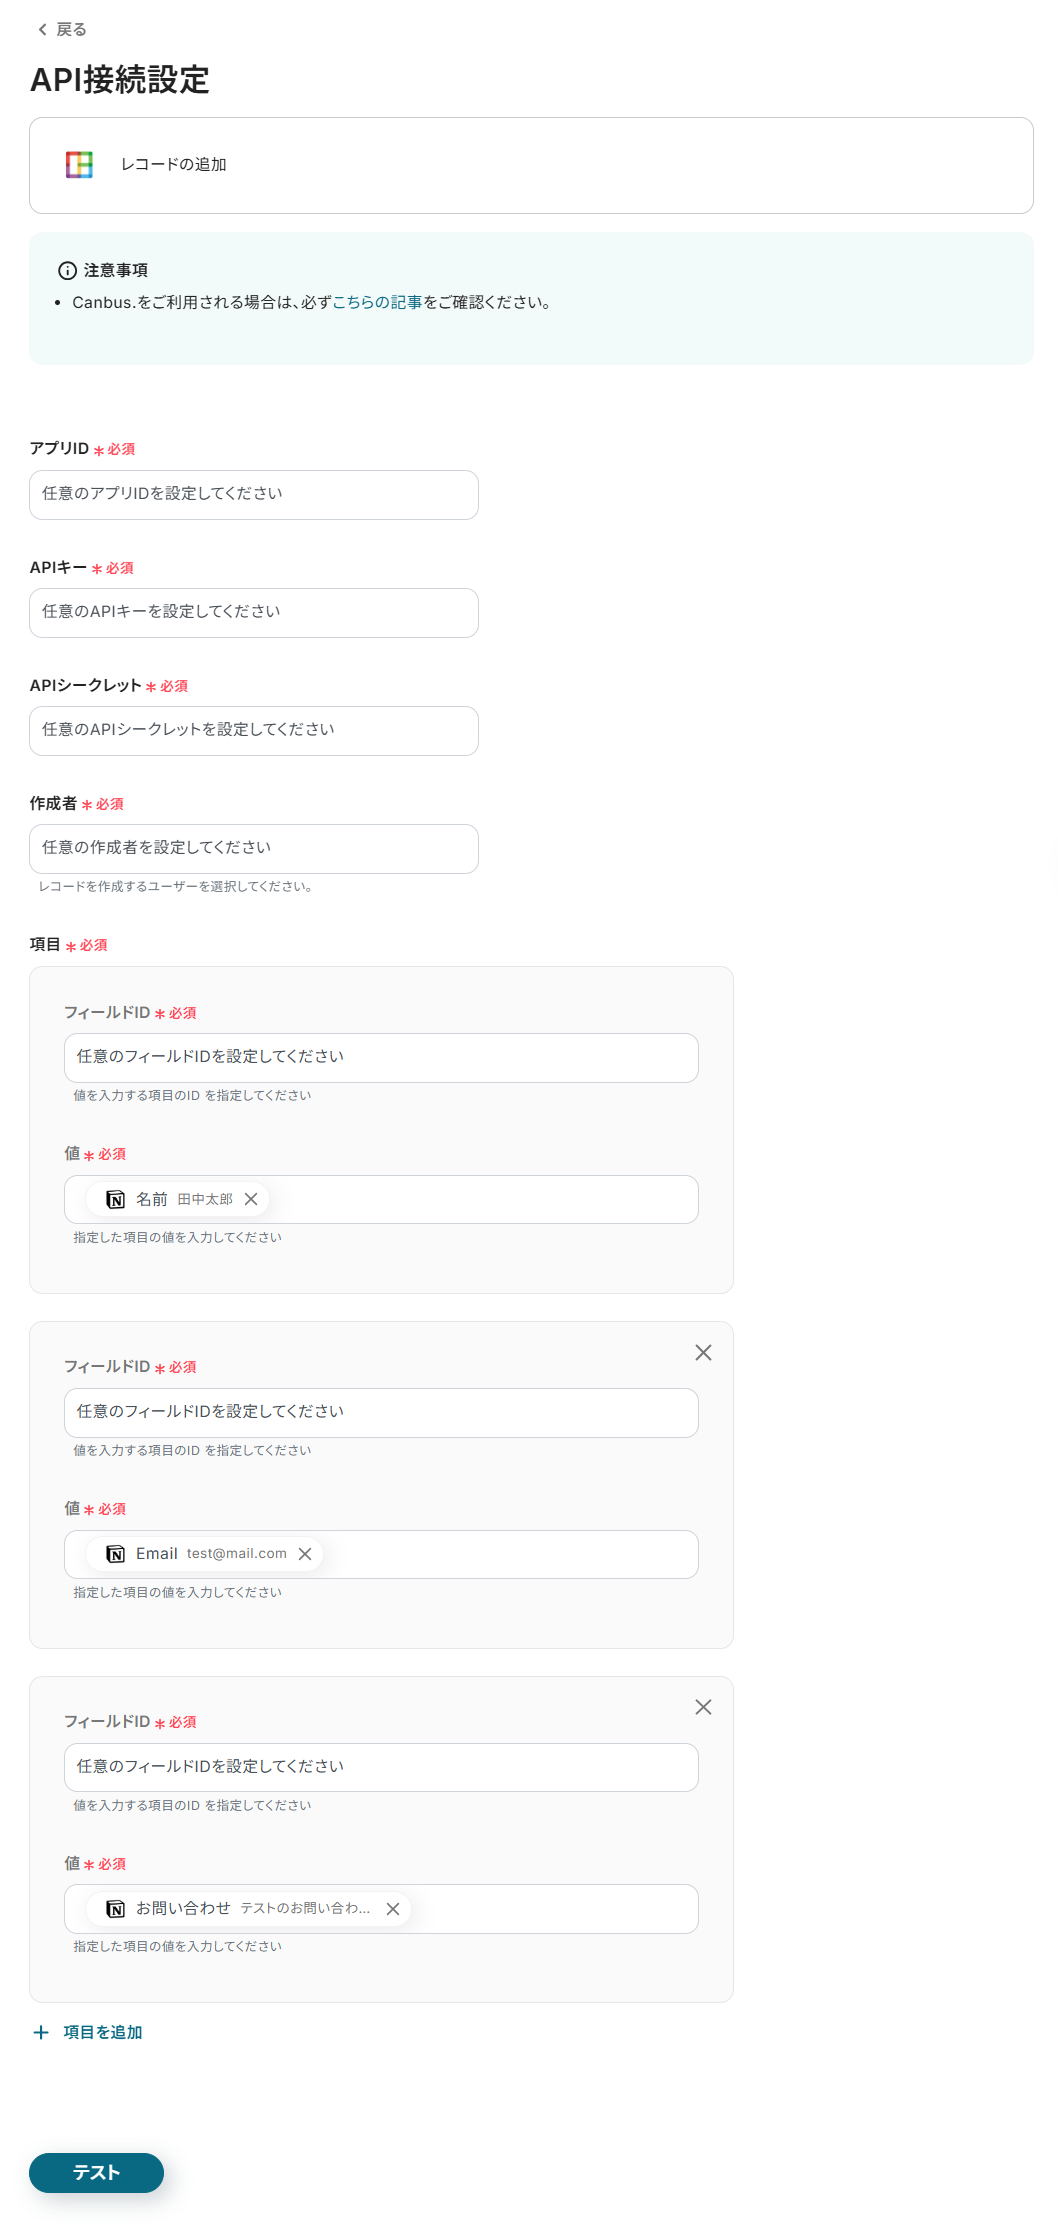Click the plus icon for 項目を追加
The height and width of the screenshot is (2227, 1058).
[x=41, y=2032]
